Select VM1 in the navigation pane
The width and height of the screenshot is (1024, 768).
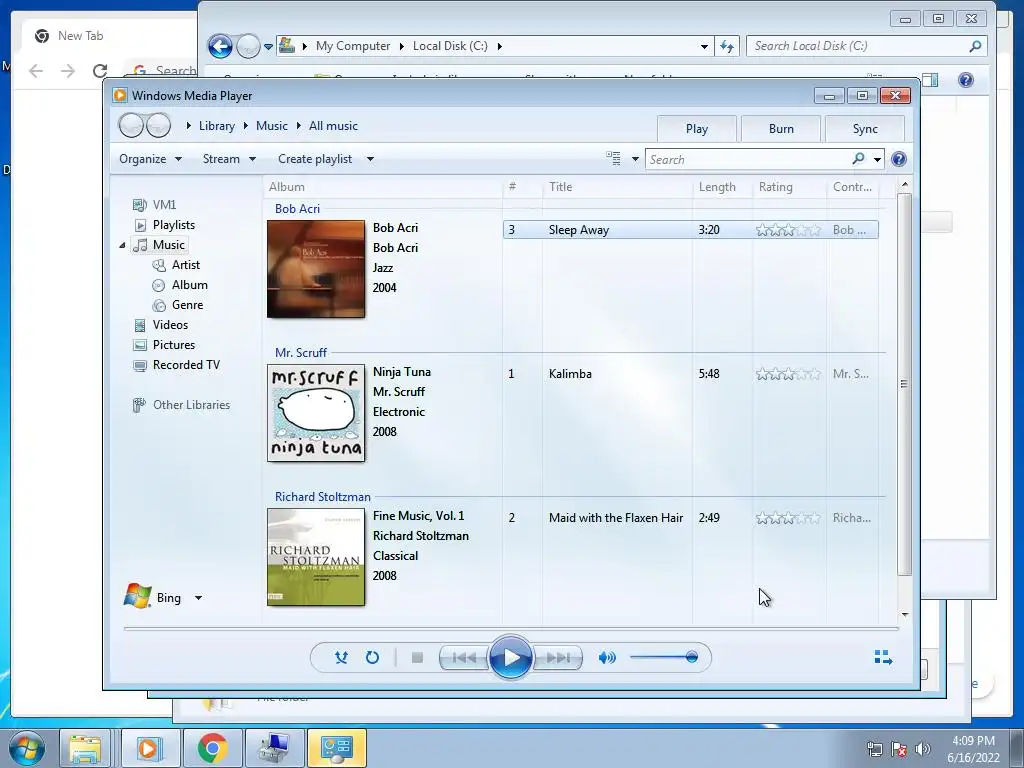coord(164,205)
